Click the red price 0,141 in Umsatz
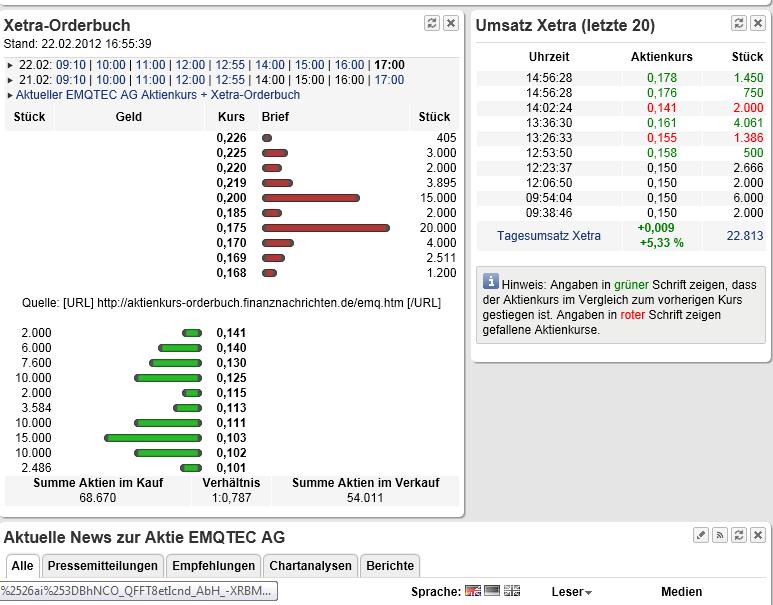 point(662,108)
